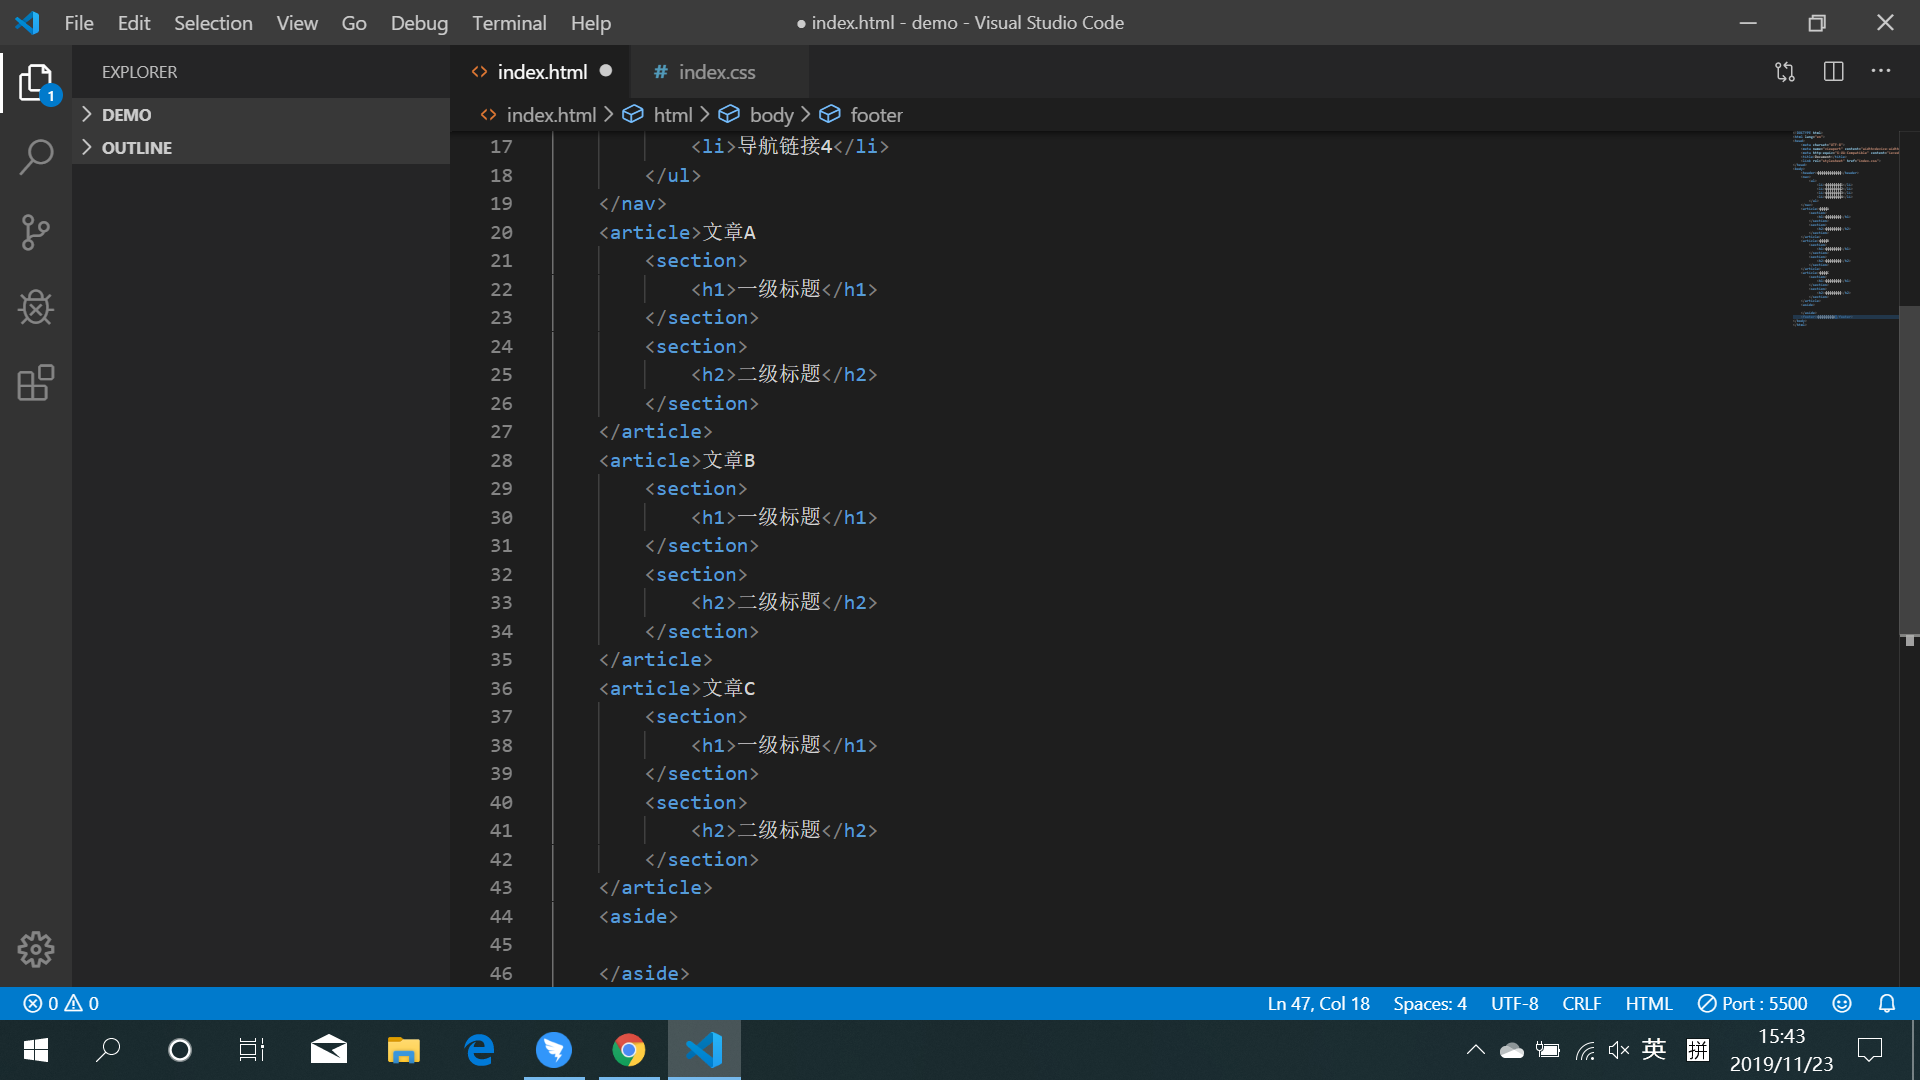Change indentation via Spaces: 4
This screenshot has height=1080, width=1920.
click(x=1430, y=1003)
